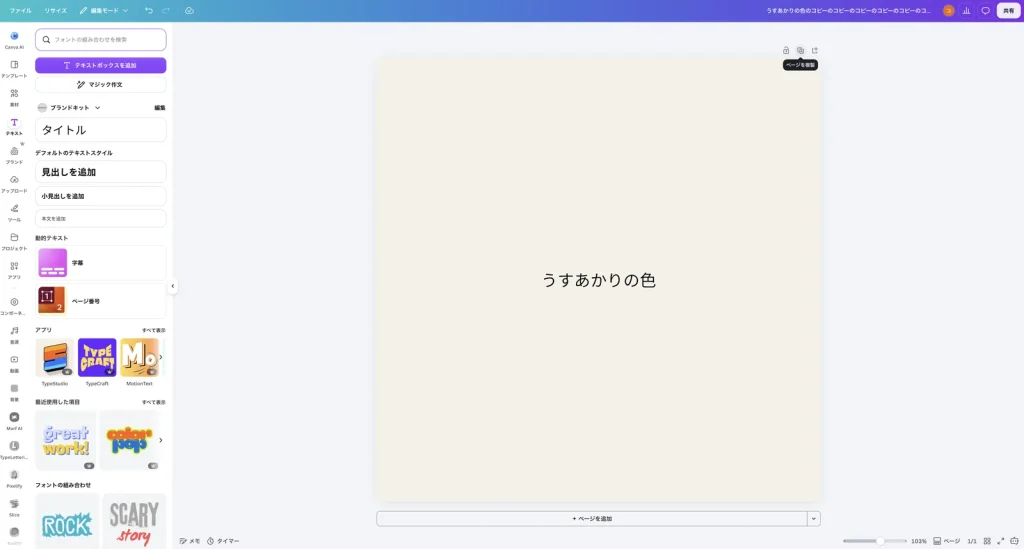The image size is (1024, 549).
Task: Collapse the side panel with the arrow handle
Action: [x=172, y=286]
